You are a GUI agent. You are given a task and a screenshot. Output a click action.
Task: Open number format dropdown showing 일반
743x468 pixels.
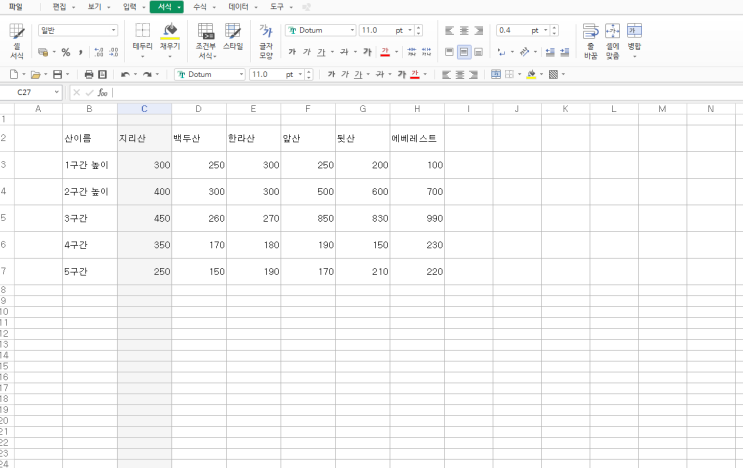tap(78, 30)
